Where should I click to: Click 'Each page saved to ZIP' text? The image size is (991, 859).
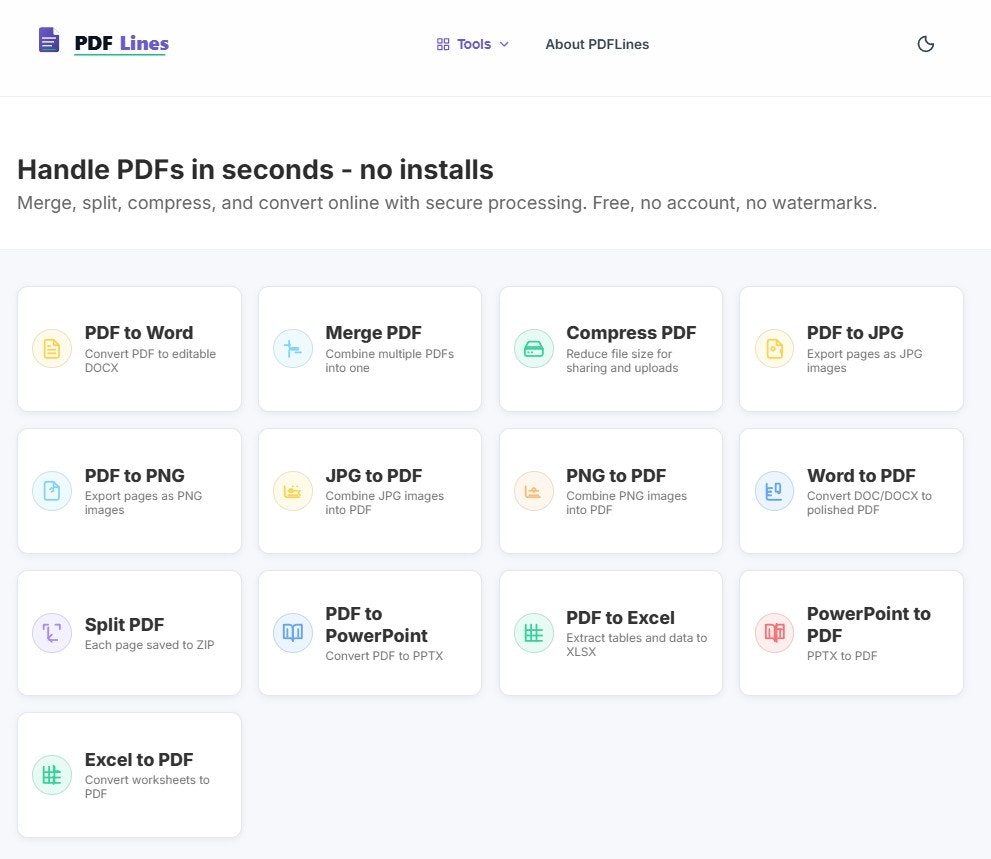(149, 645)
